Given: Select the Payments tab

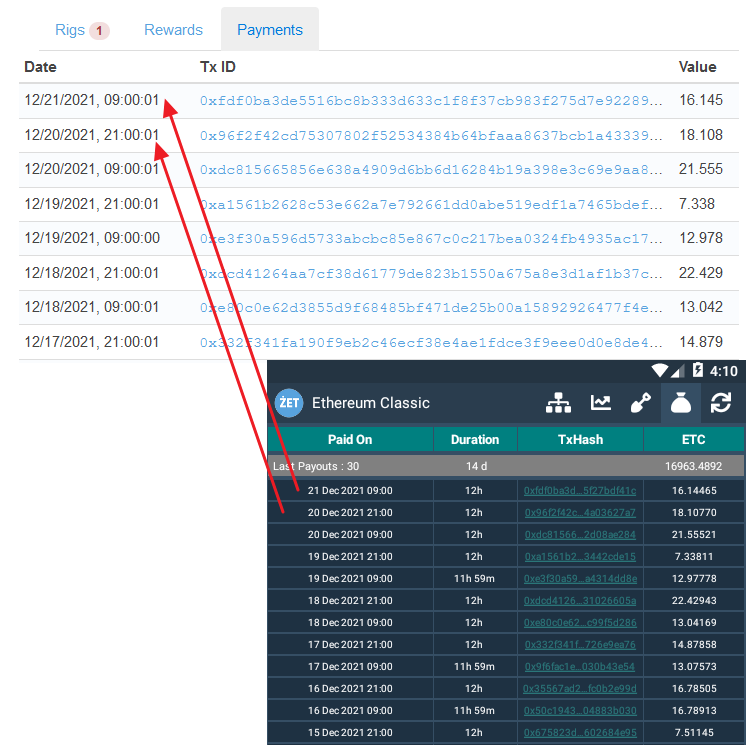Looking at the screenshot, I should tap(270, 30).
